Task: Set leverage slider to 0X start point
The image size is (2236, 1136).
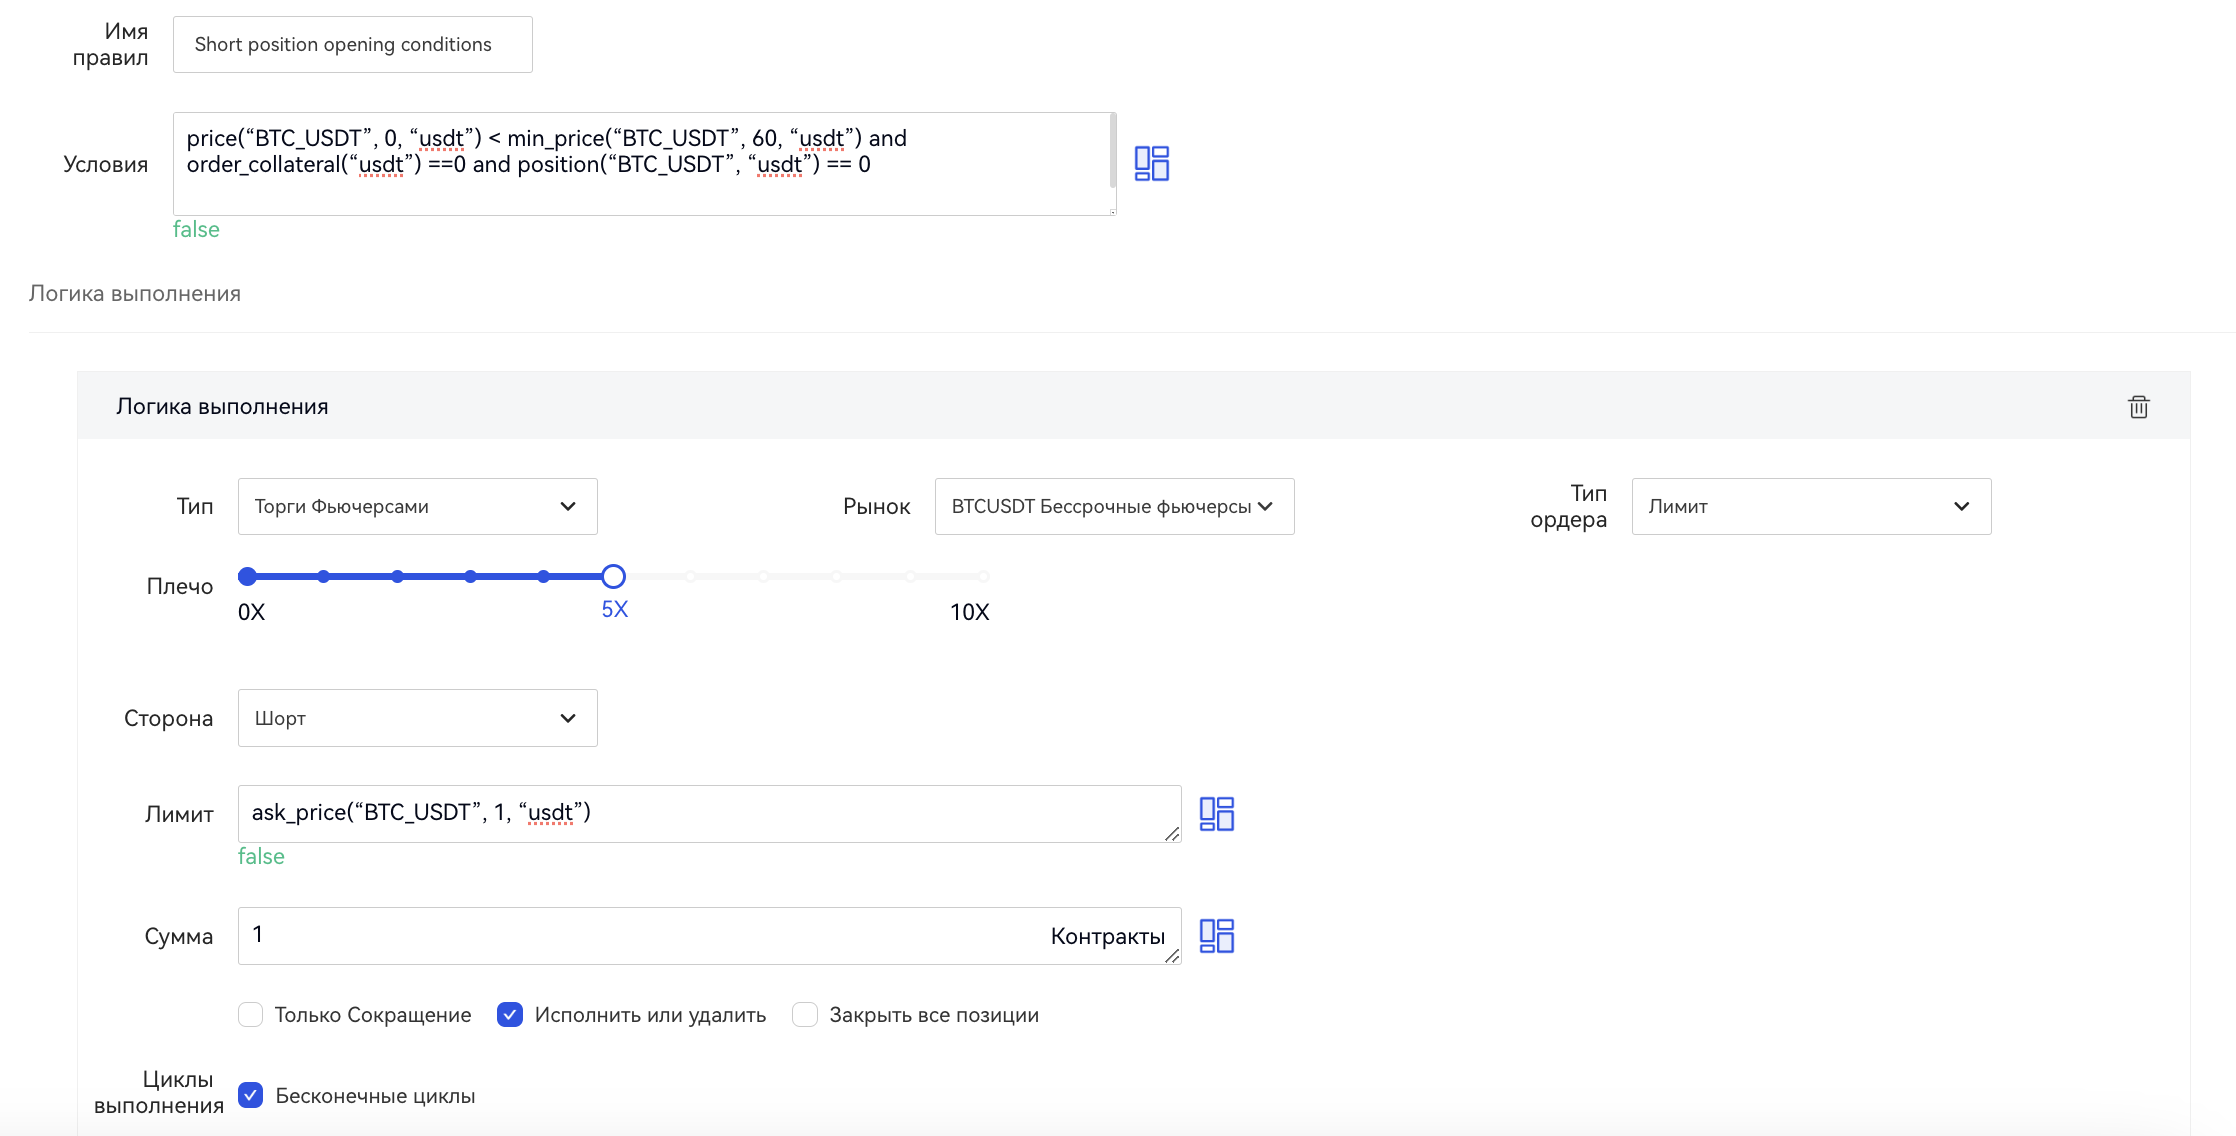Action: 248,576
